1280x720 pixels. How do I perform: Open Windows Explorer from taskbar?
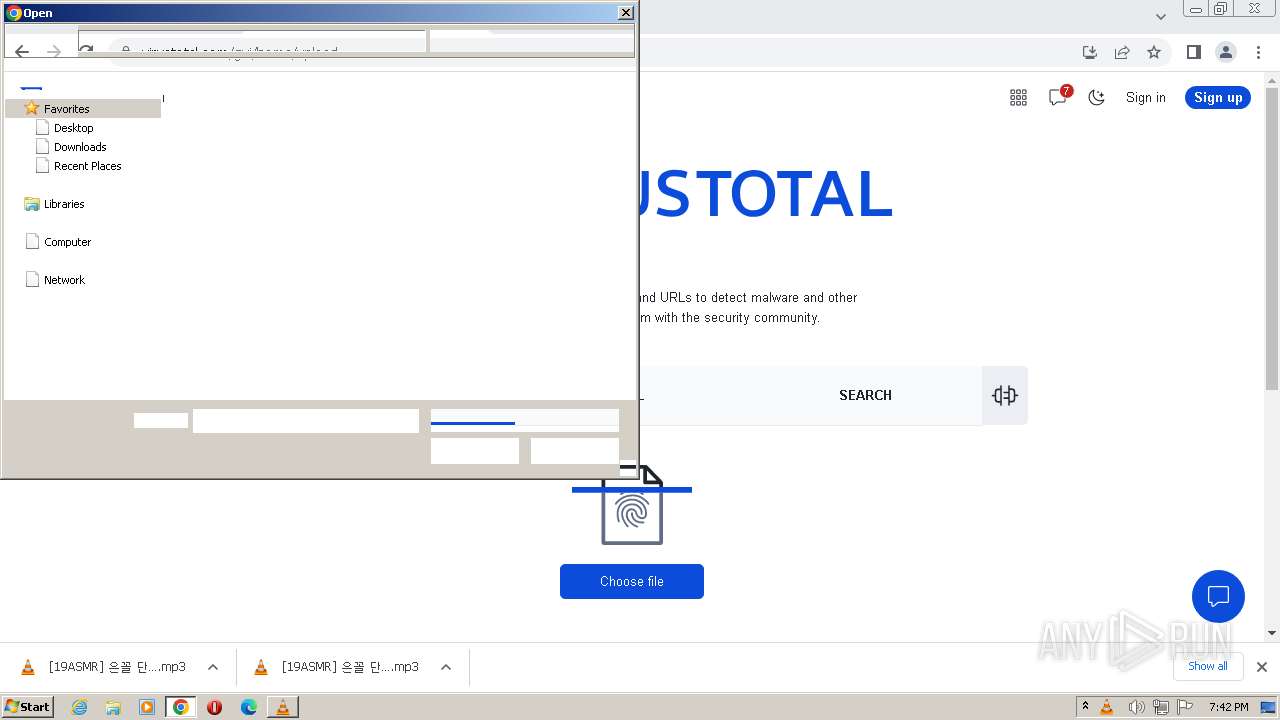(x=113, y=707)
